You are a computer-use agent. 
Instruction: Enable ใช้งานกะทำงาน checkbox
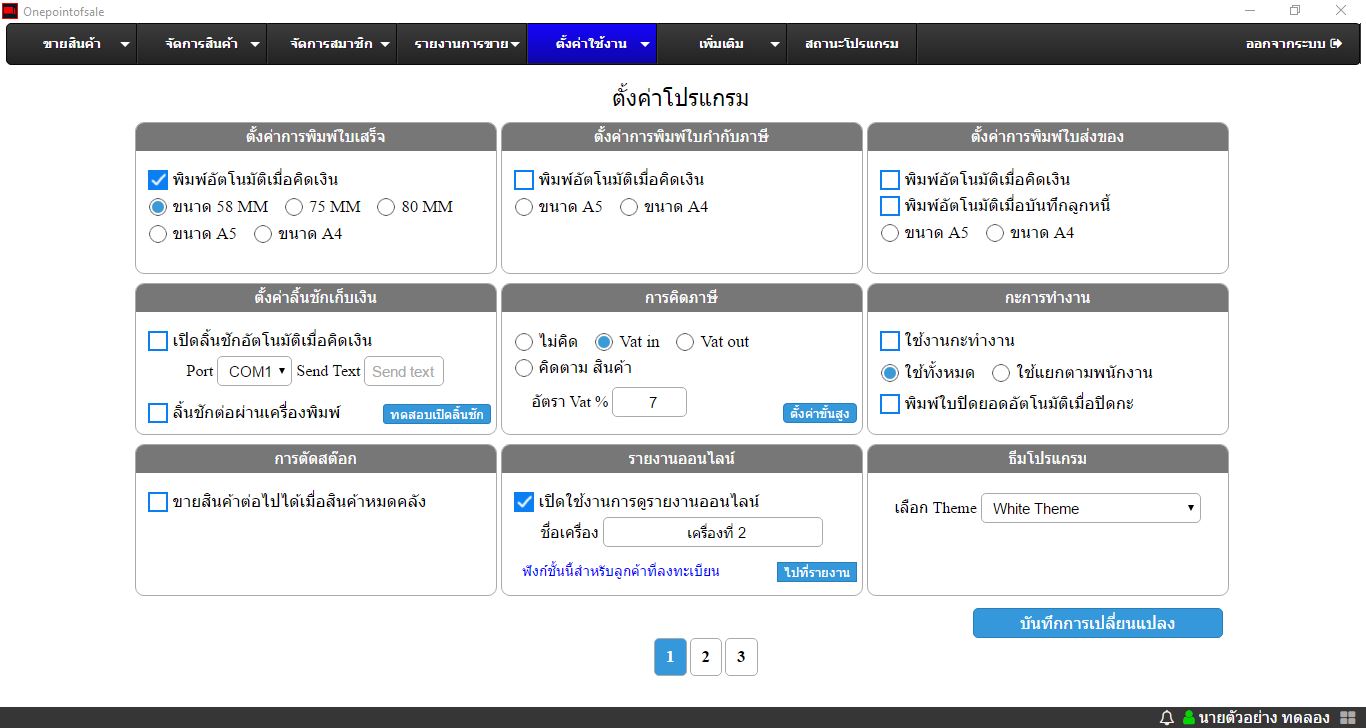[x=890, y=341]
